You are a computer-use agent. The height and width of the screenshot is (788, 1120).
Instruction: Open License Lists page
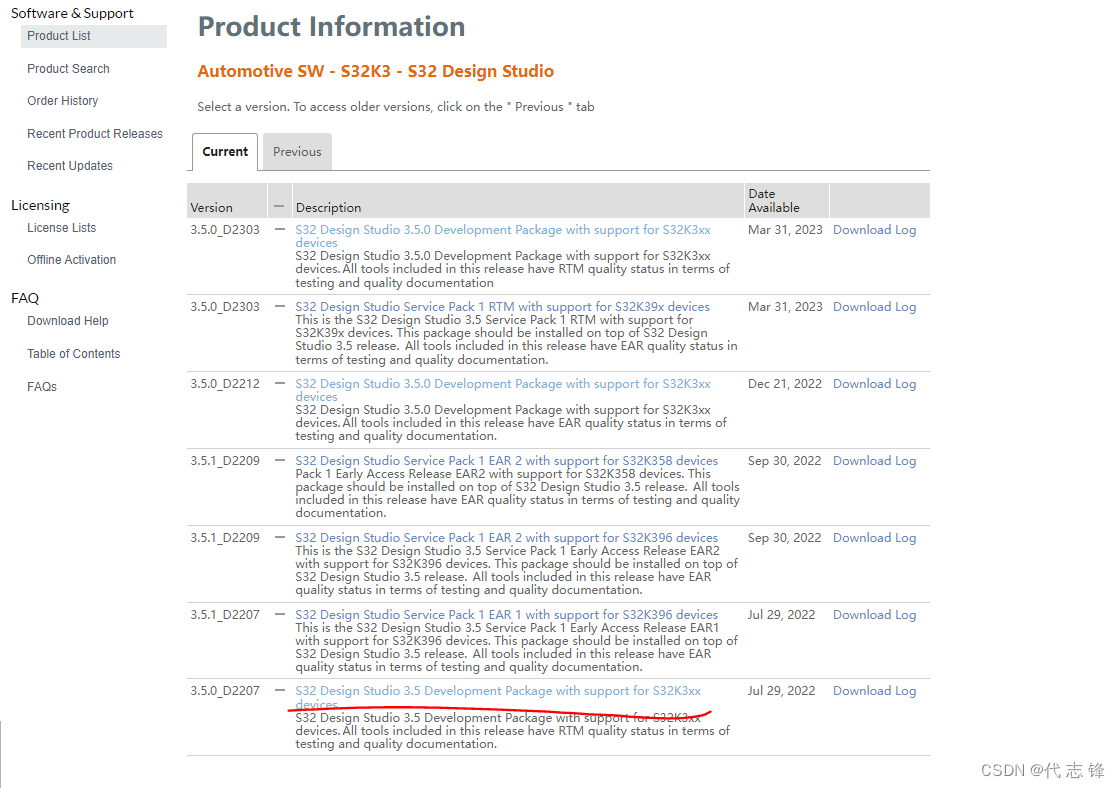[x=61, y=228]
